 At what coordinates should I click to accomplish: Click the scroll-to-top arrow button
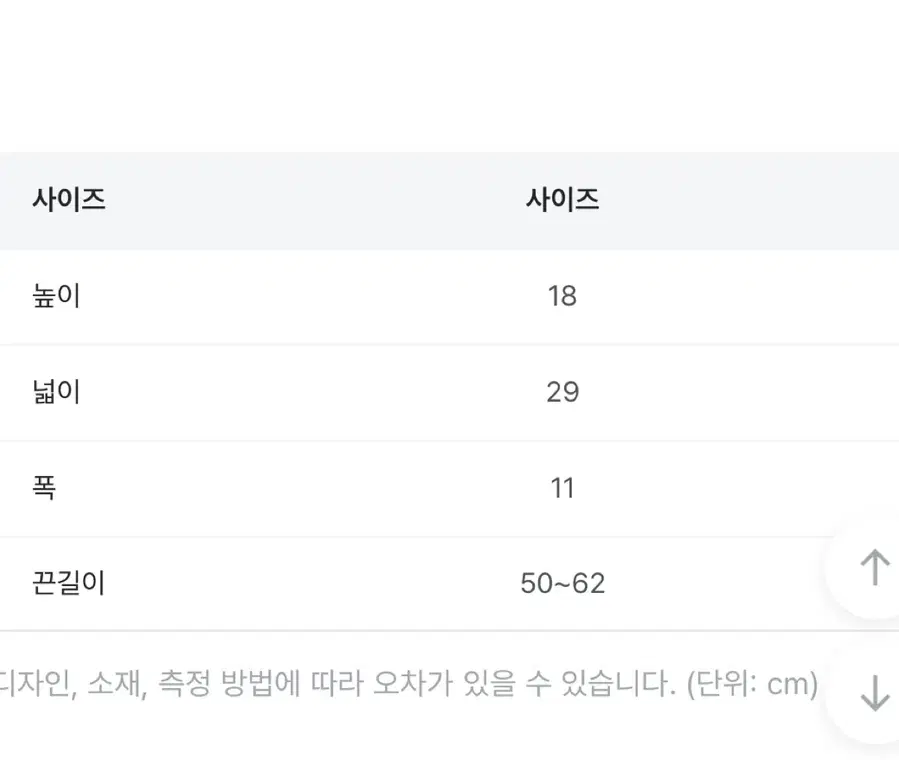click(x=874, y=567)
